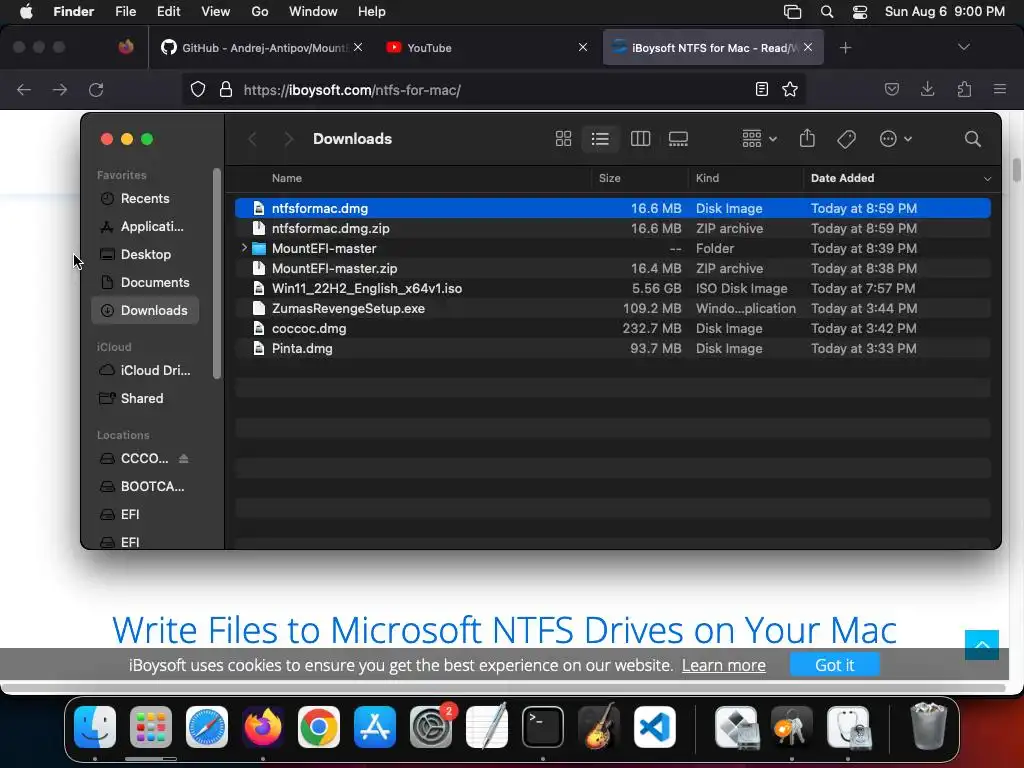Click tracking protection shield icon
The image size is (1024, 768).
click(x=198, y=89)
